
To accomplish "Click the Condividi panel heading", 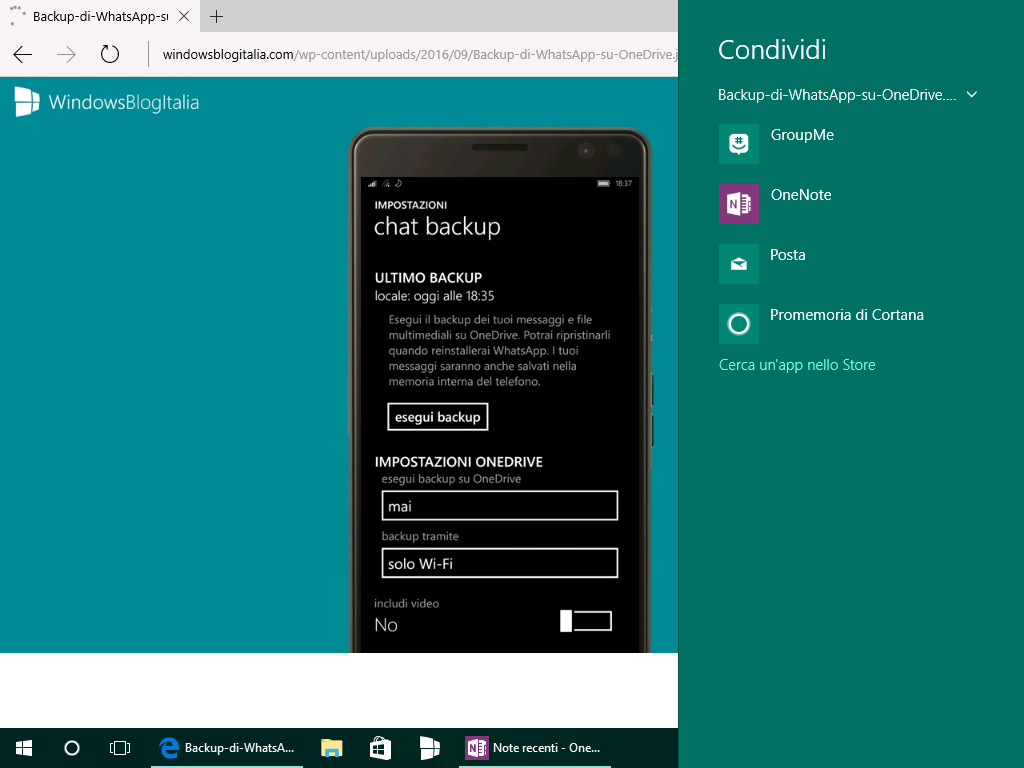I will (772, 50).
